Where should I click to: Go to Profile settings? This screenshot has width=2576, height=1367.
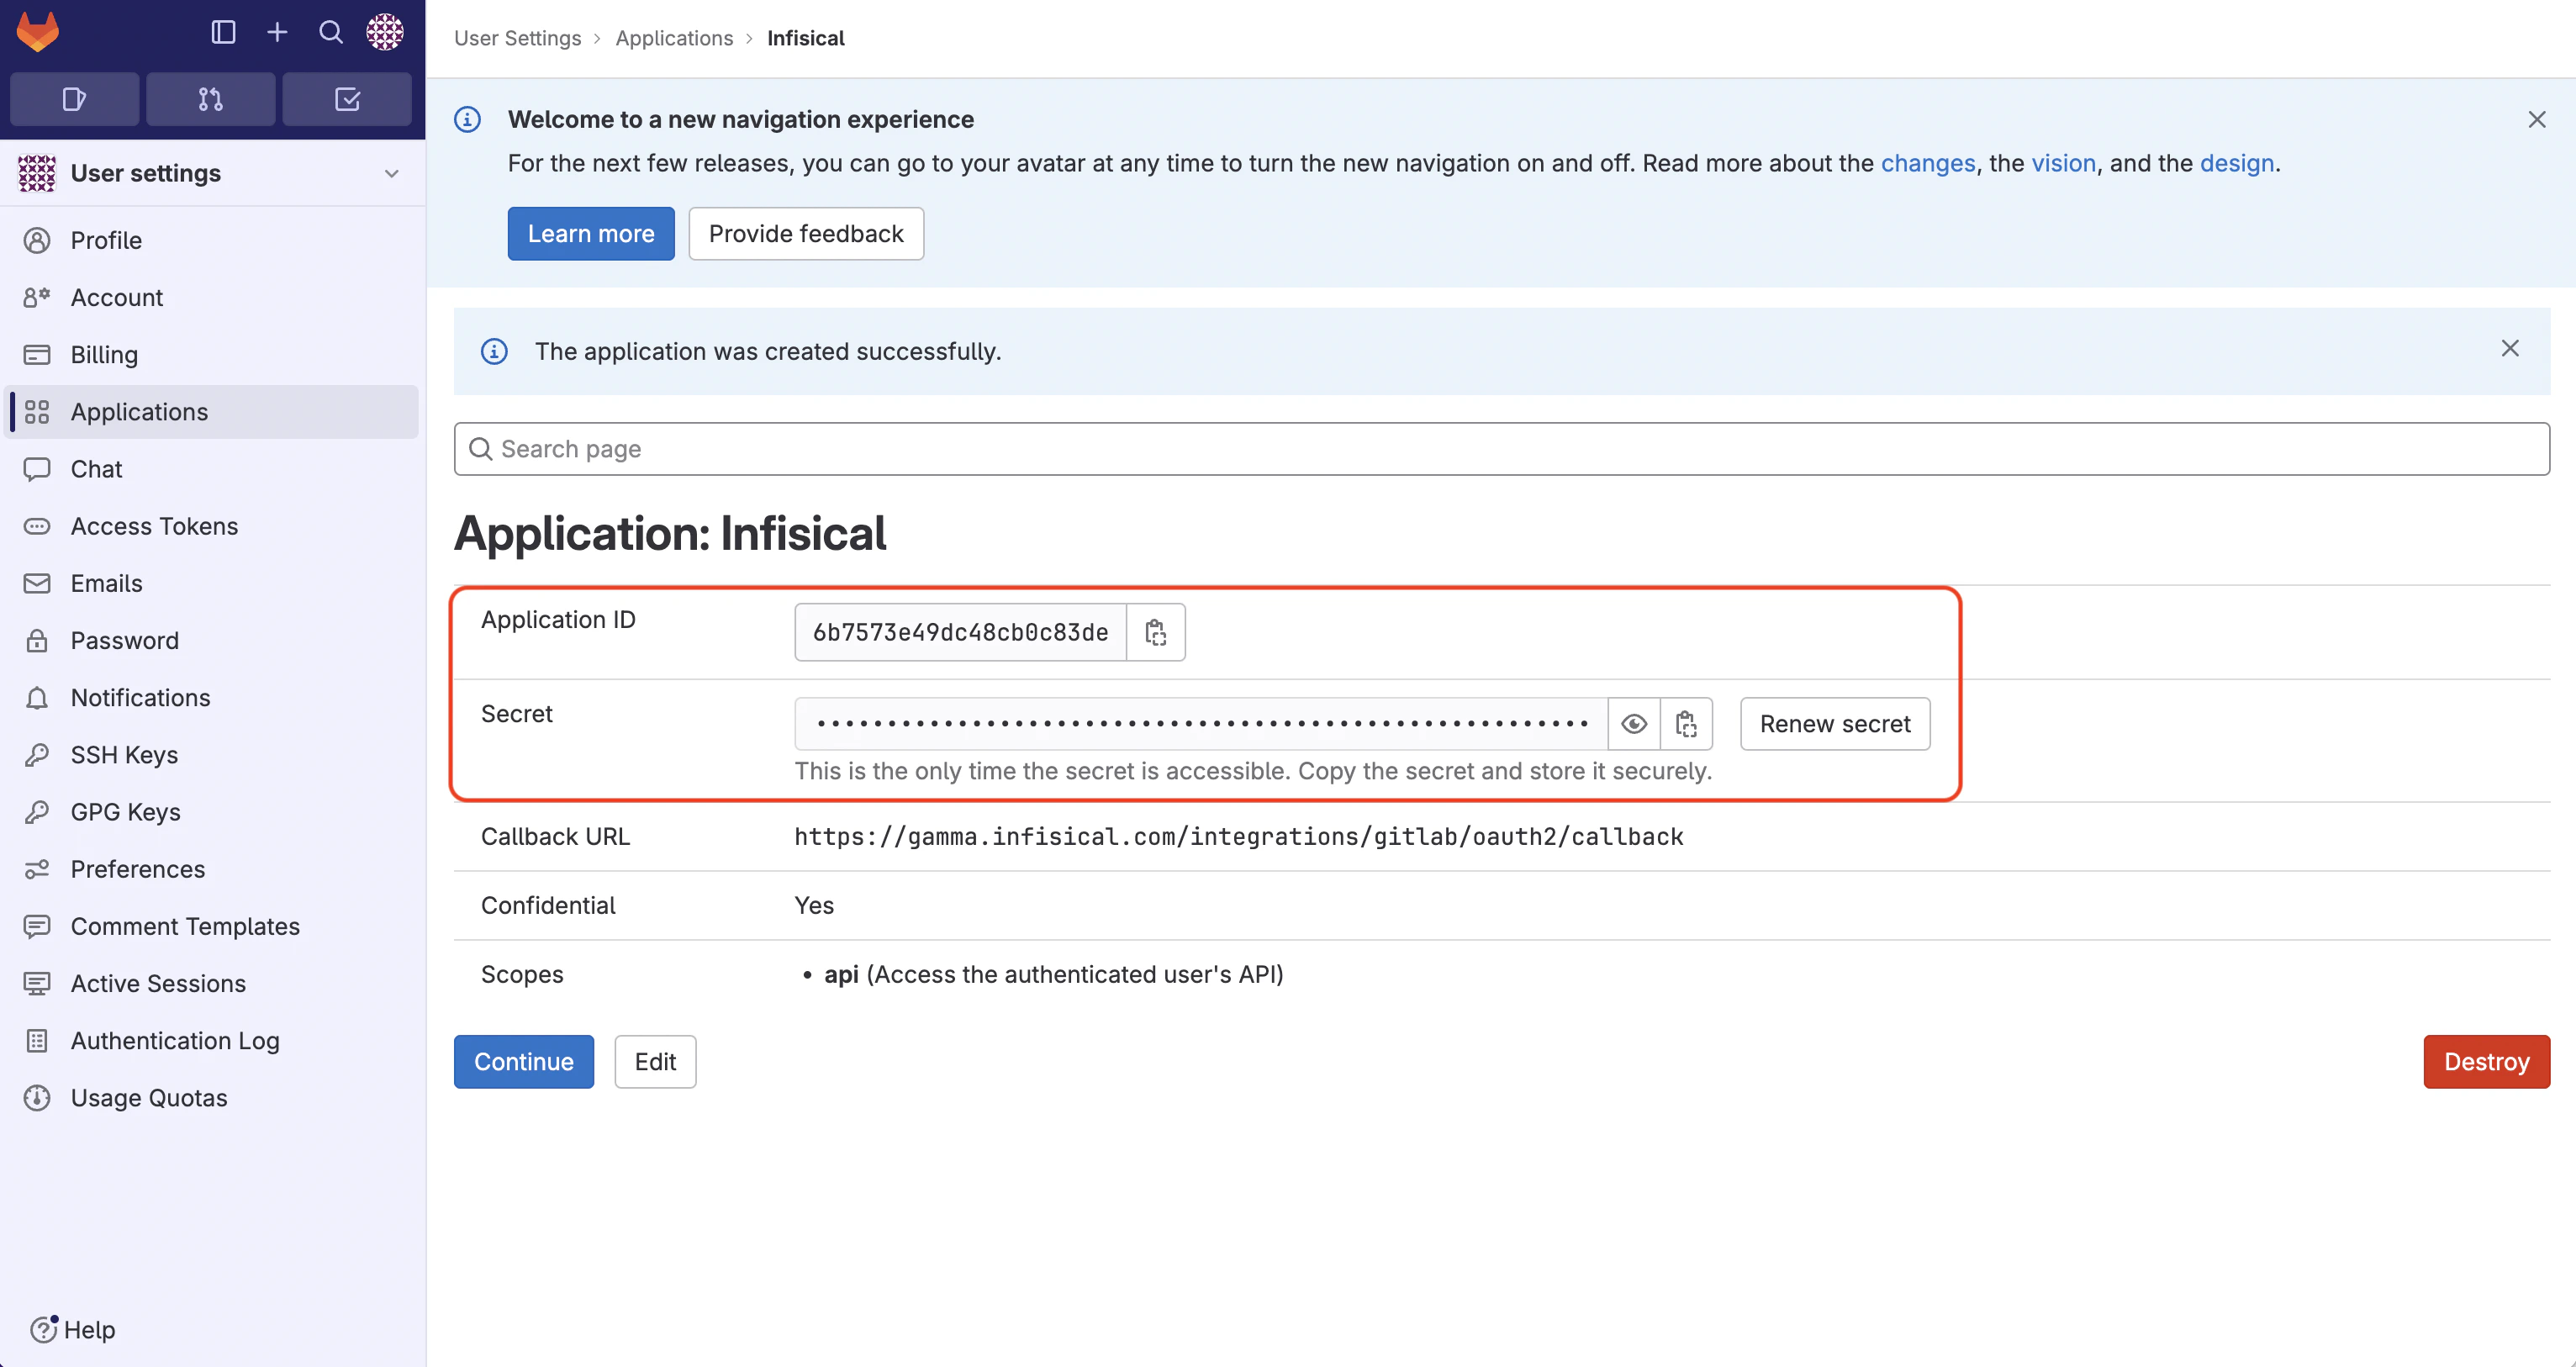point(212,240)
